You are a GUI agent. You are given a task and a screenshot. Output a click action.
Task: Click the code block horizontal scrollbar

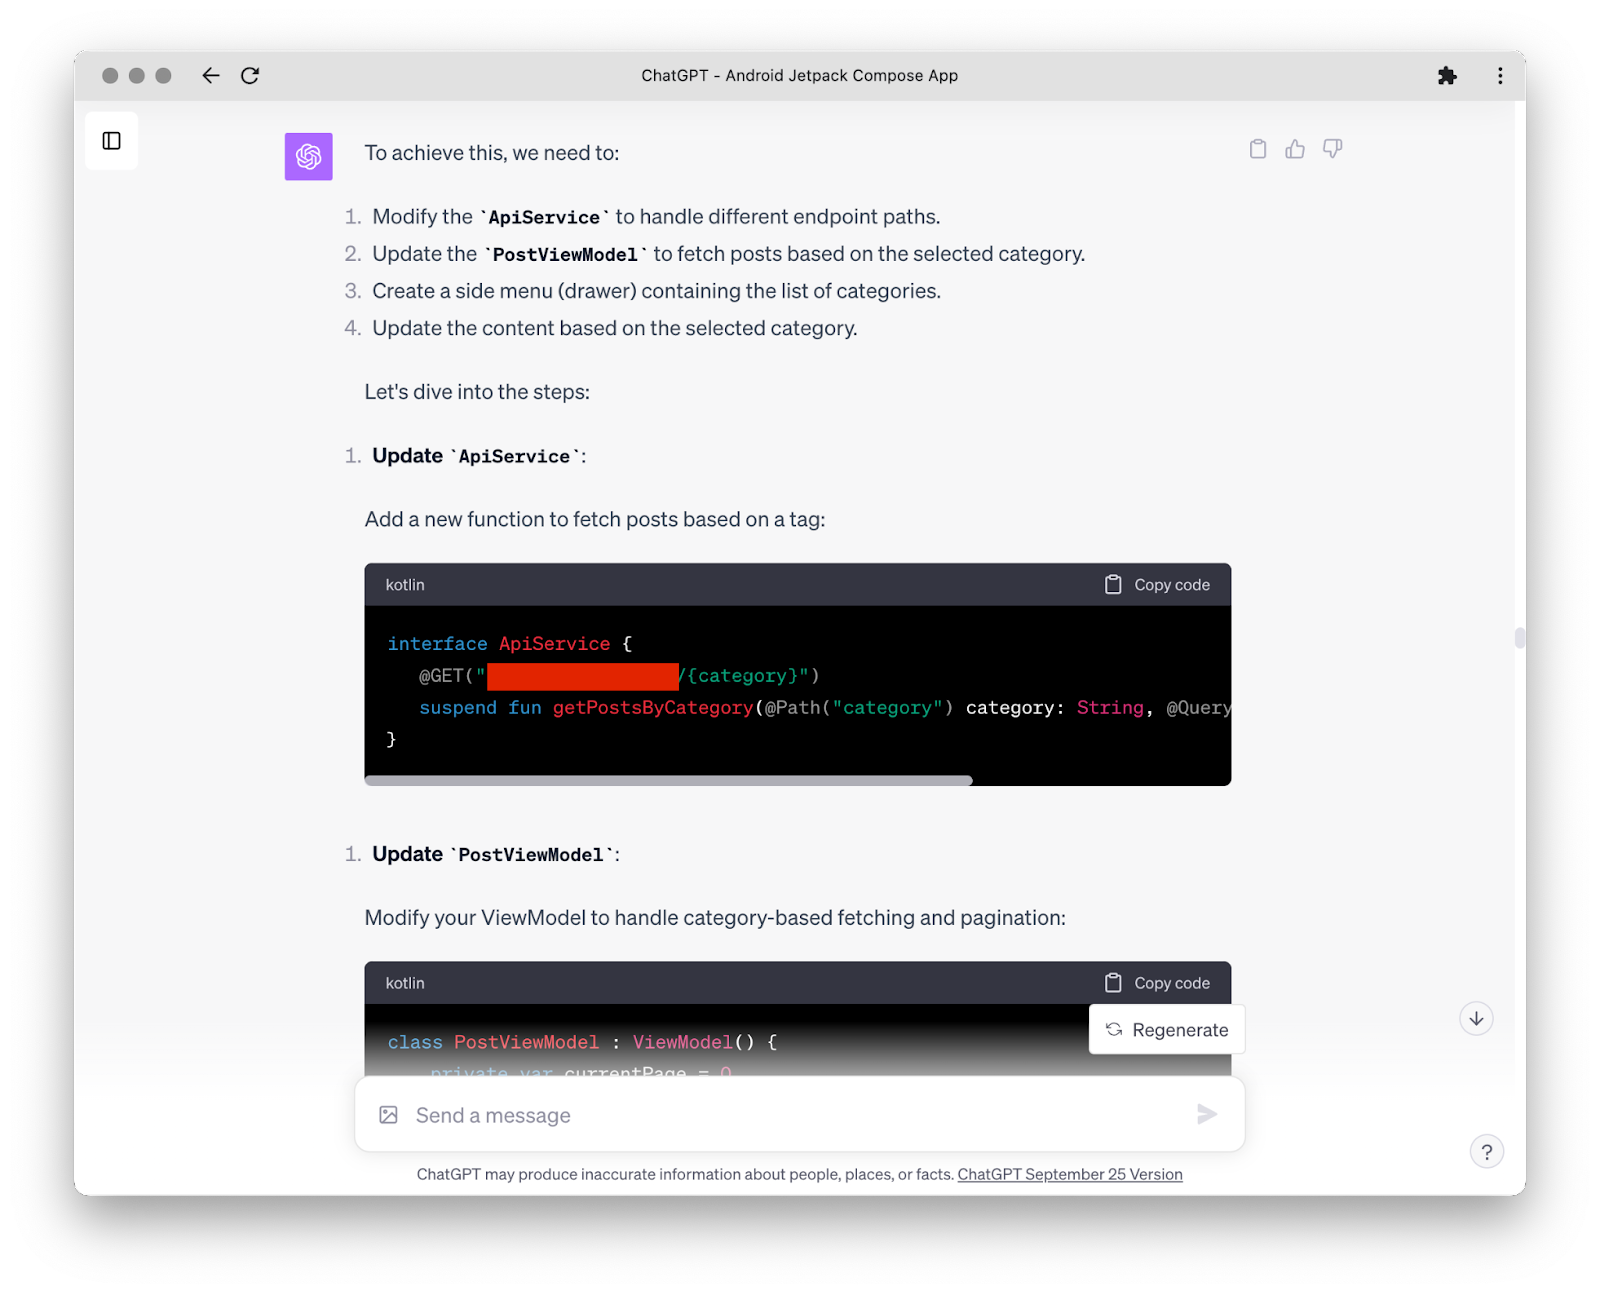click(x=668, y=780)
